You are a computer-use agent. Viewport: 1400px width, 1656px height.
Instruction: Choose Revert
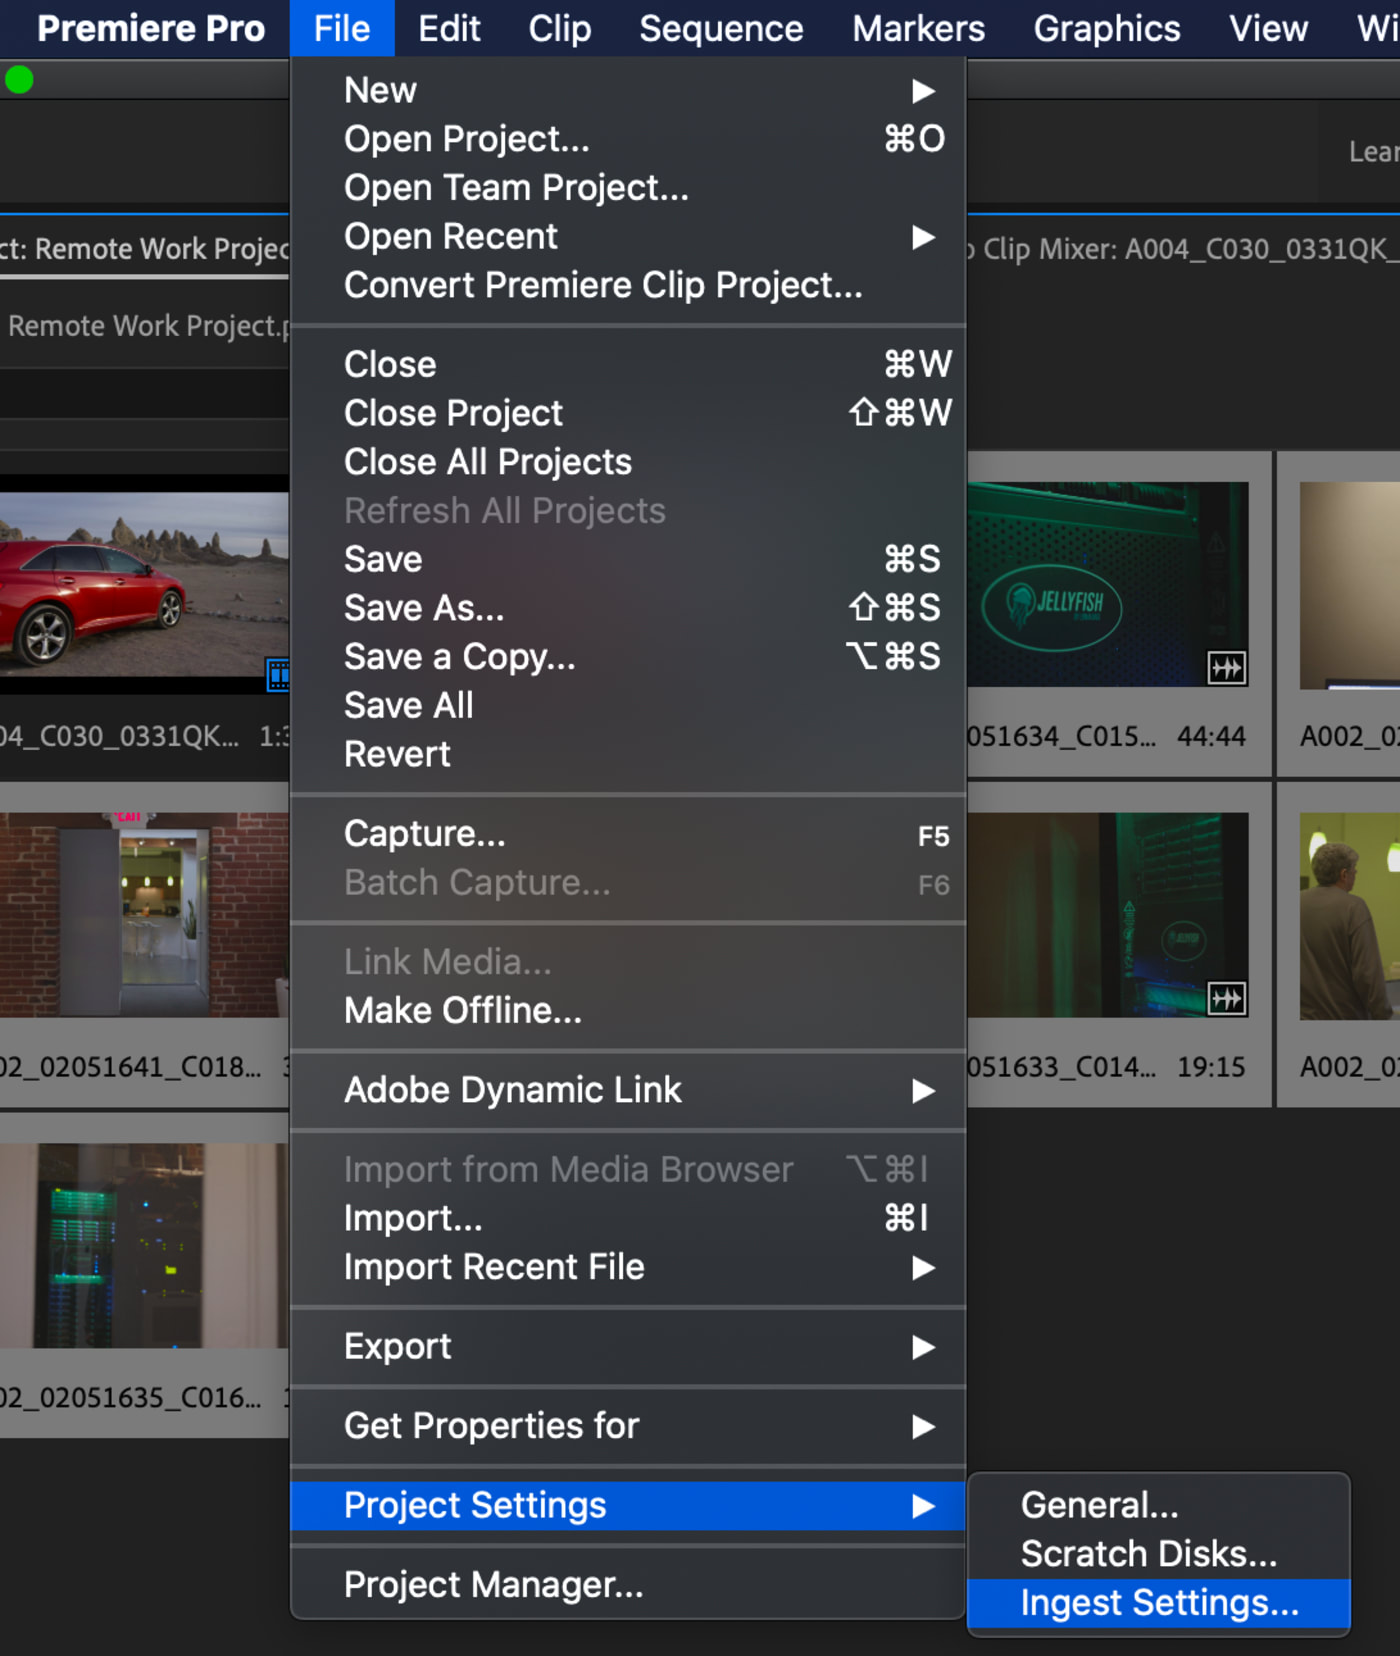[x=628, y=755]
